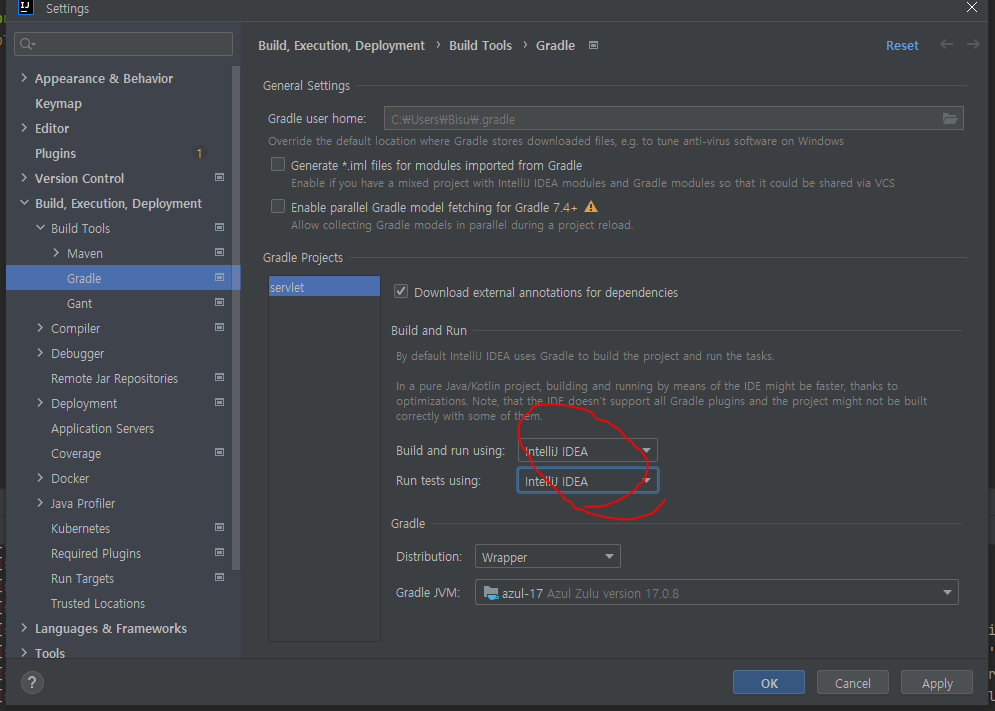
Task: Open Application Servers settings
Action: [x=102, y=429]
